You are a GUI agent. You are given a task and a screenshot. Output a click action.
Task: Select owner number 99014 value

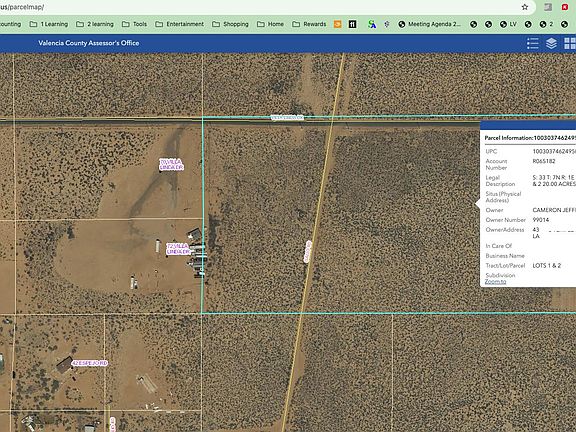click(x=541, y=220)
